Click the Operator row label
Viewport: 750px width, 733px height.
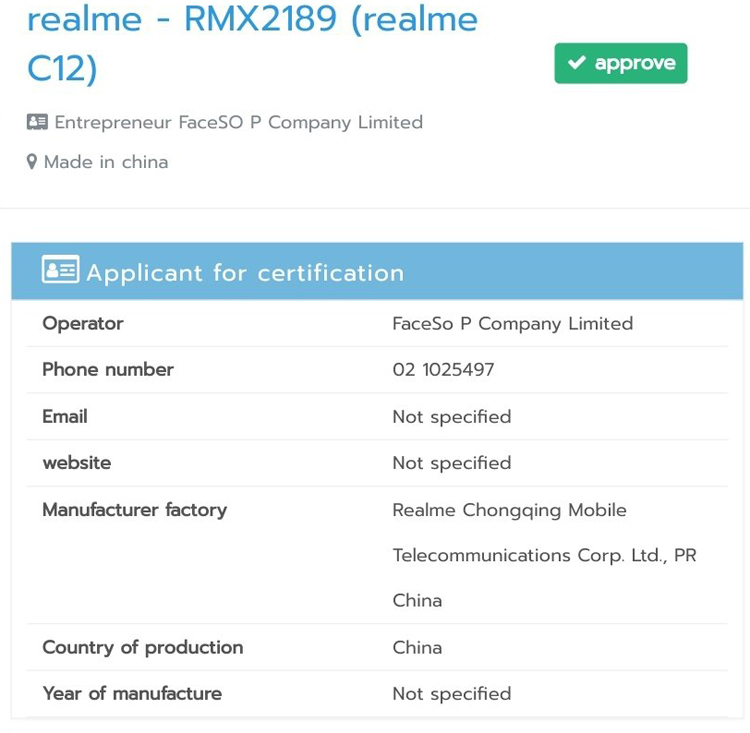click(x=83, y=323)
